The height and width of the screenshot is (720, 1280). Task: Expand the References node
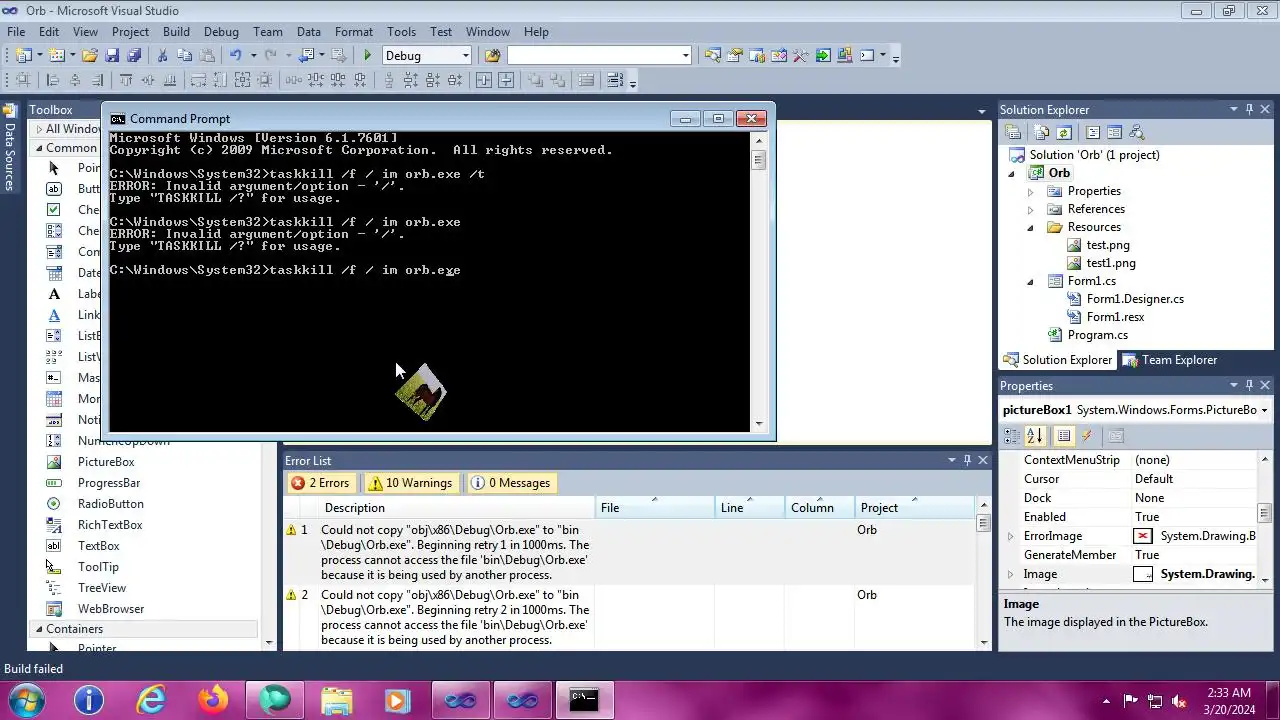[1030, 209]
